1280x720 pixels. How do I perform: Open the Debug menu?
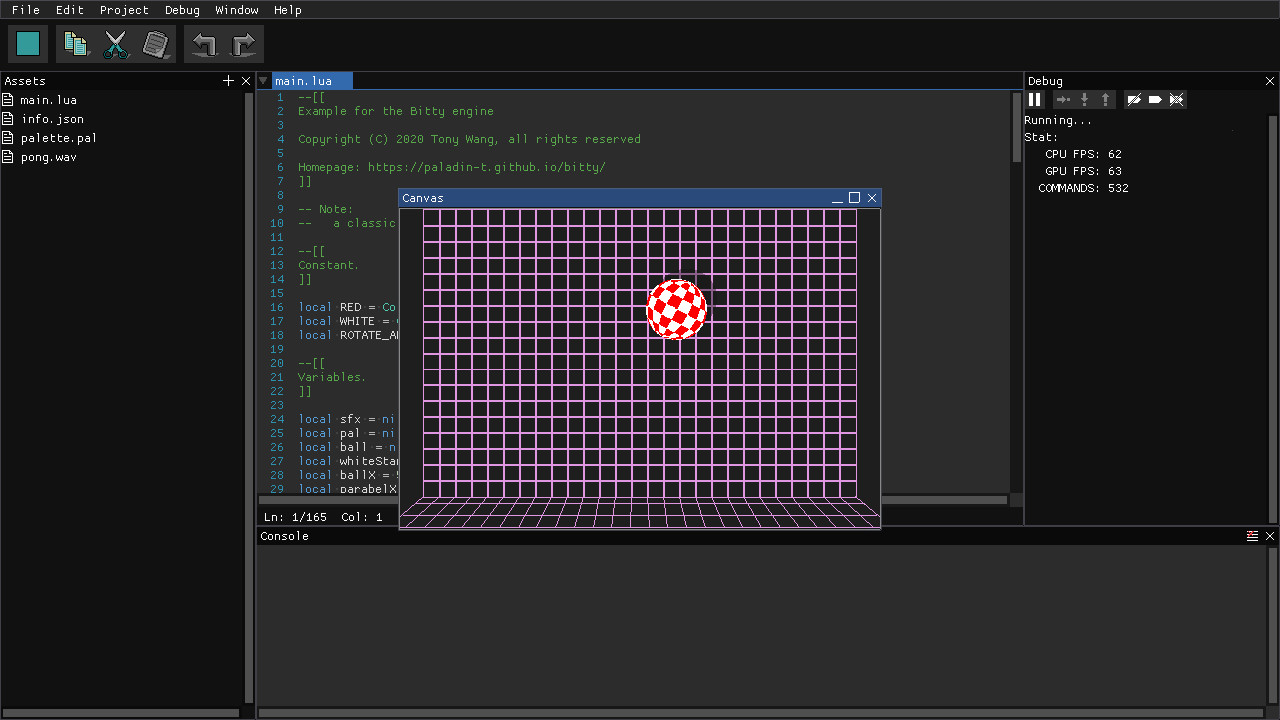tap(182, 10)
